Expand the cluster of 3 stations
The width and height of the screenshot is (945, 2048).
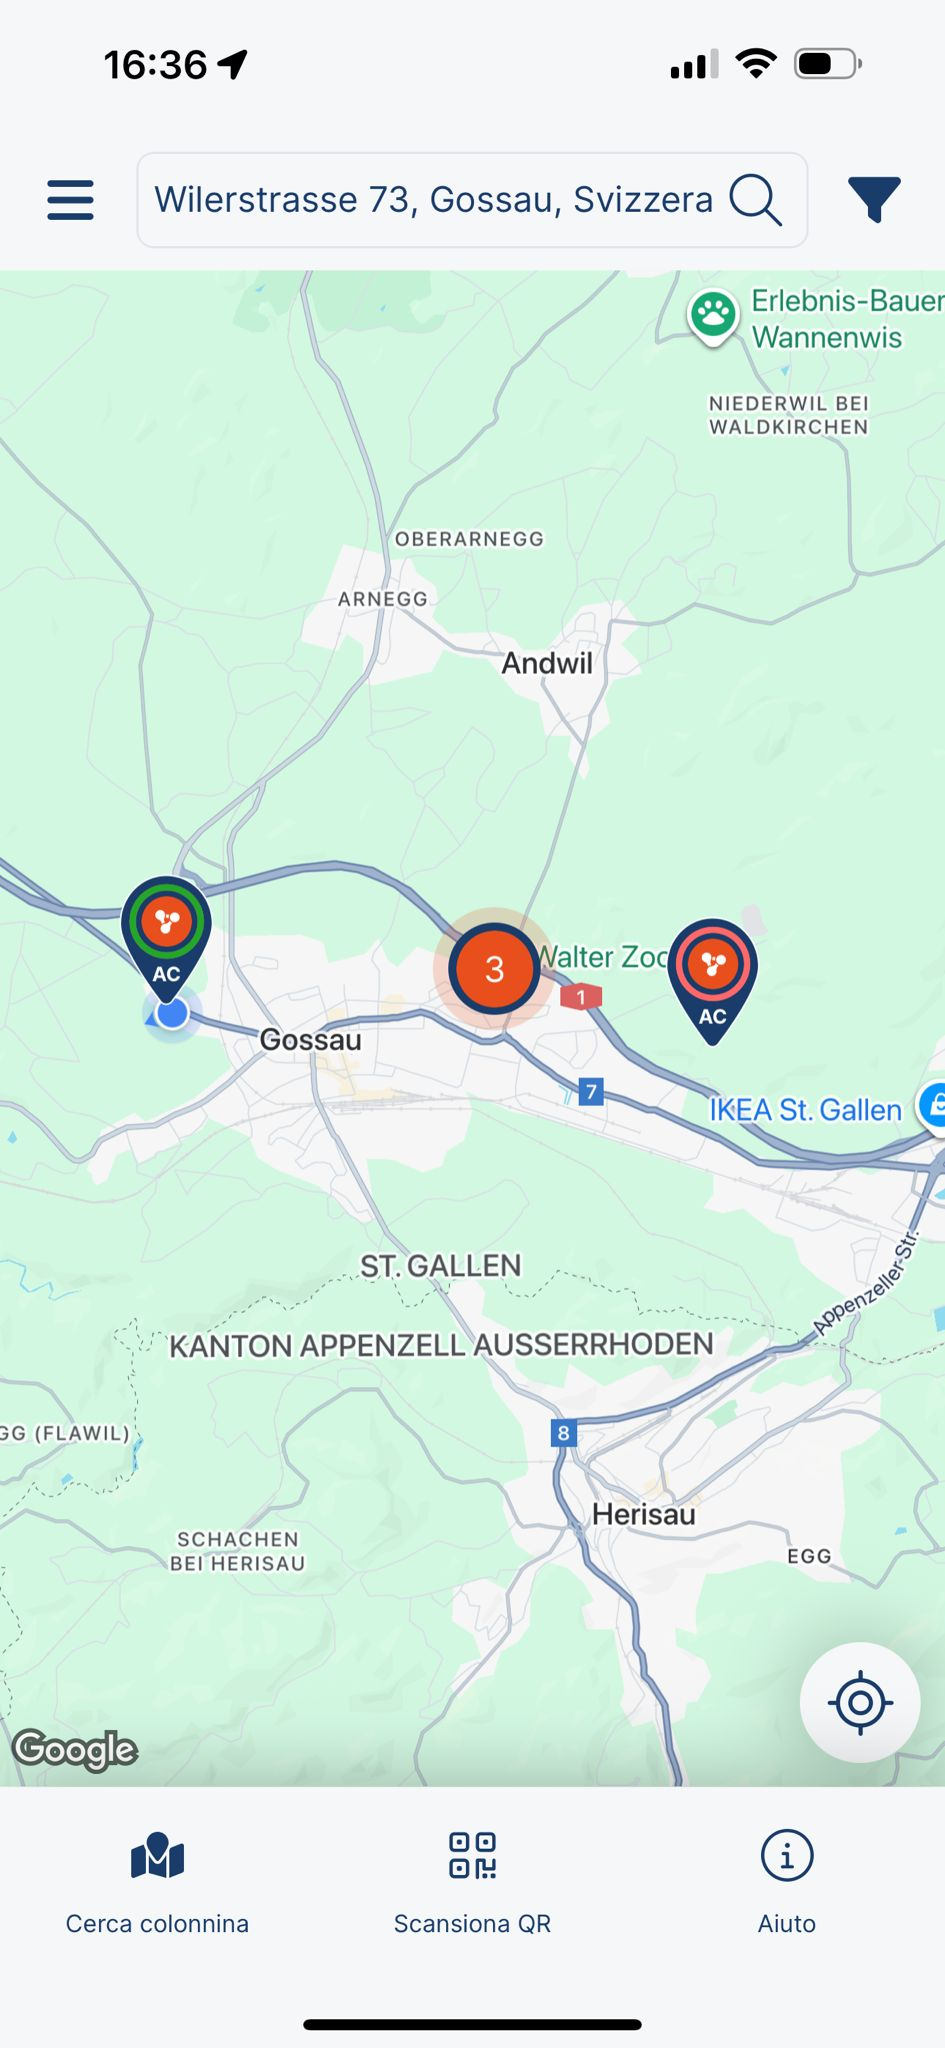tap(494, 968)
